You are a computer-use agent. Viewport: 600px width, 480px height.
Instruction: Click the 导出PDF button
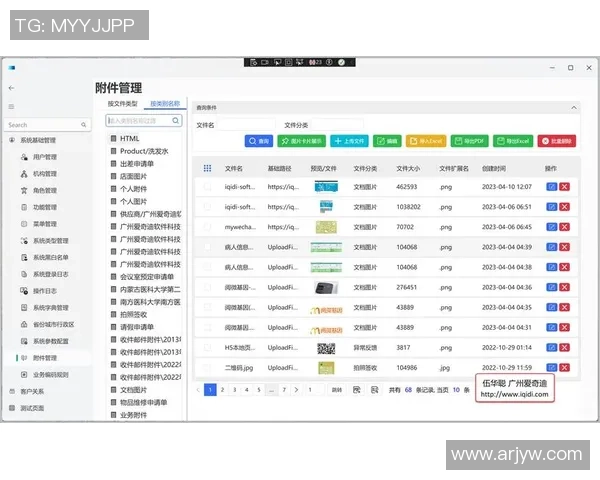[x=470, y=141]
